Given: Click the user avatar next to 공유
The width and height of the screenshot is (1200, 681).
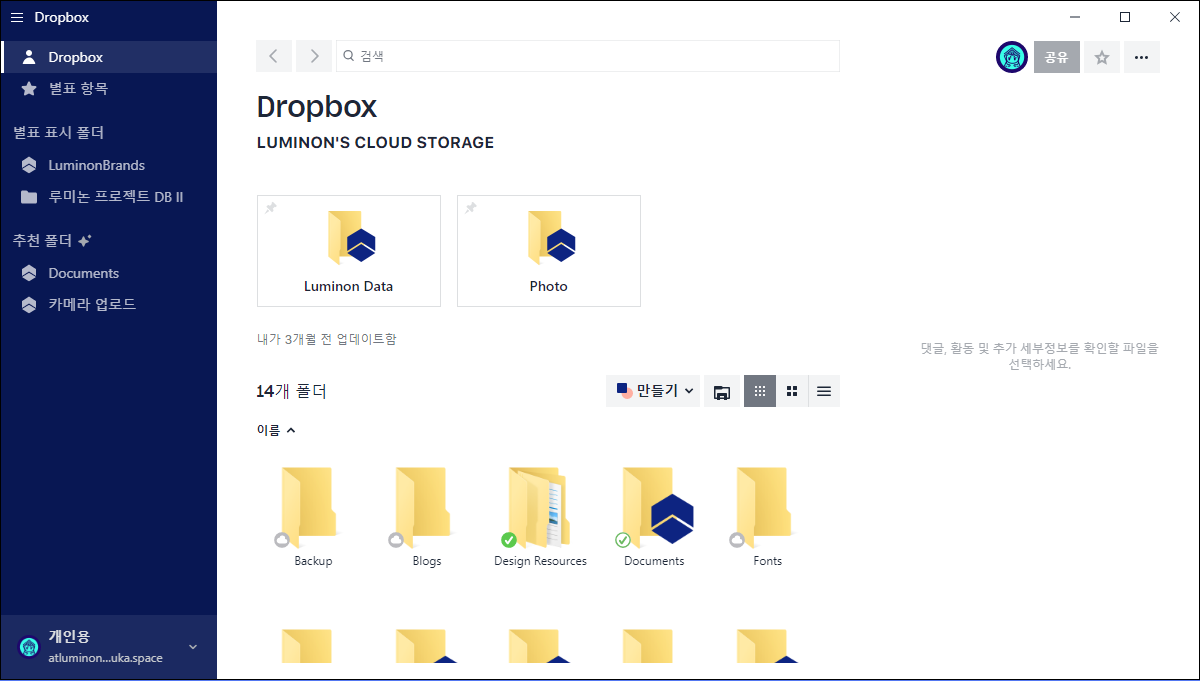Looking at the screenshot, I should (x=1012, y=57).
